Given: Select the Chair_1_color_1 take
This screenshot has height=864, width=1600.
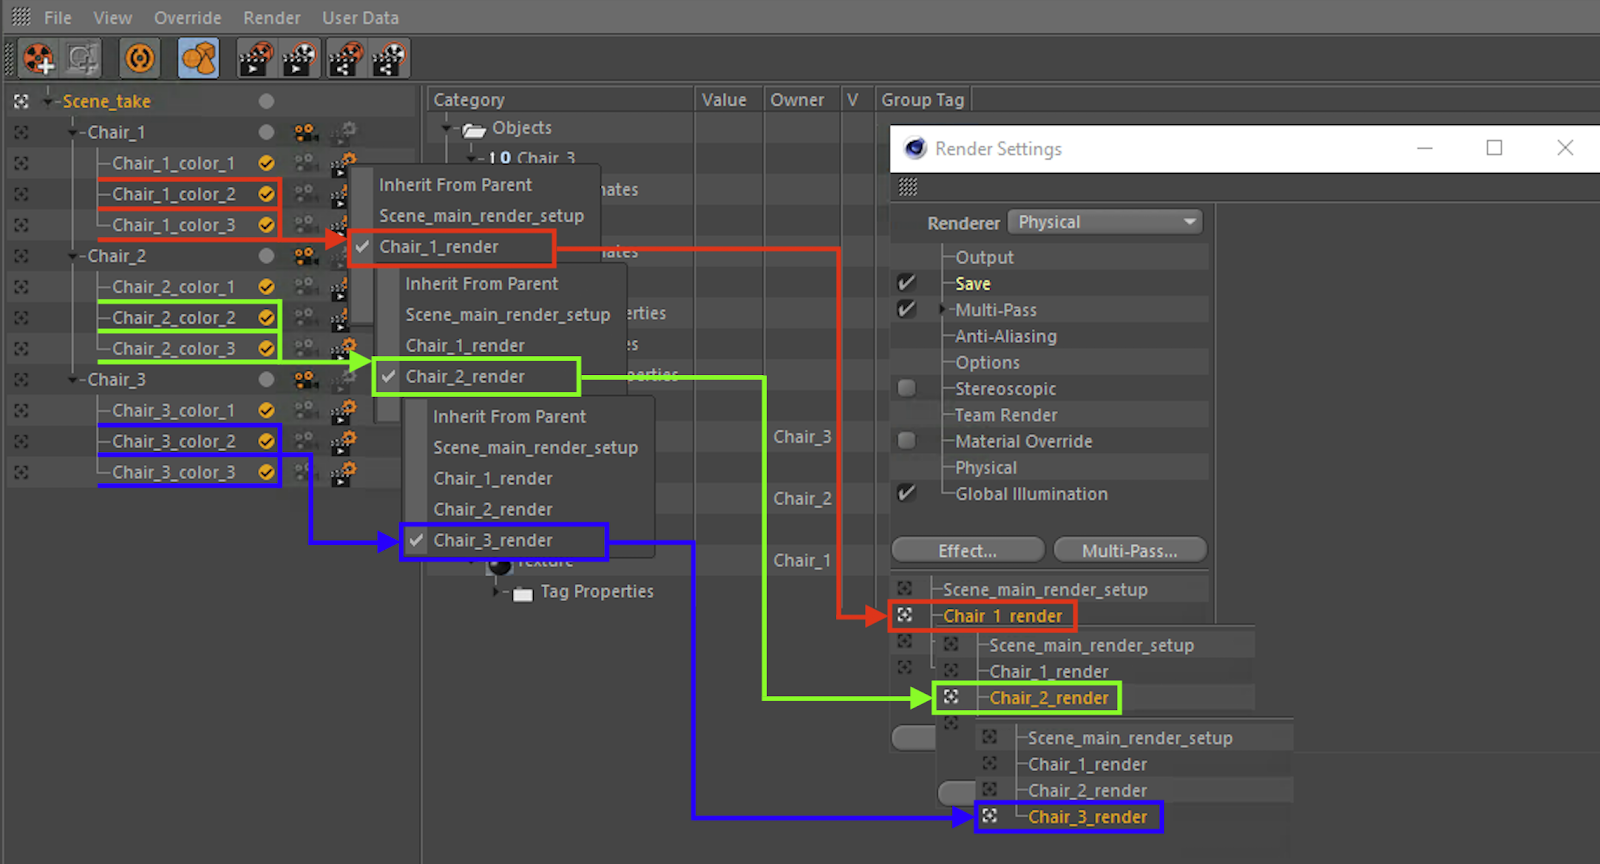Looking at the screenshot, I should [174, 163].
